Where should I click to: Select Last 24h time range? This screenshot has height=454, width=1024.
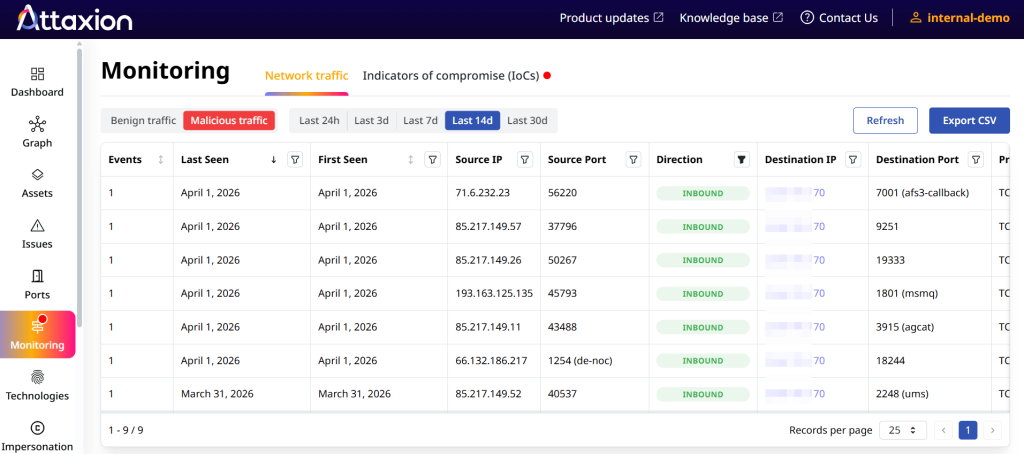pyautogui.click(x=319, y=120)
